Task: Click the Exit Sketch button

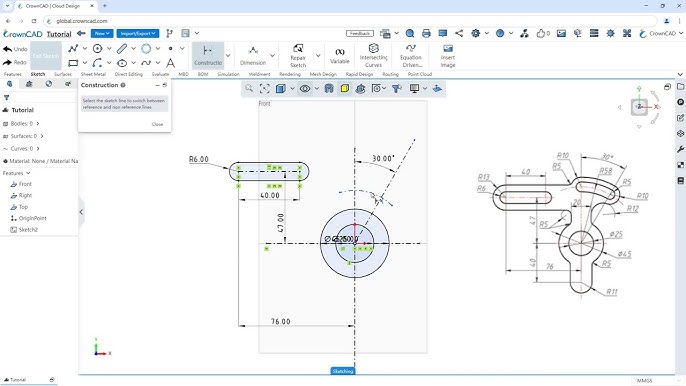Action: click(46, 56)
